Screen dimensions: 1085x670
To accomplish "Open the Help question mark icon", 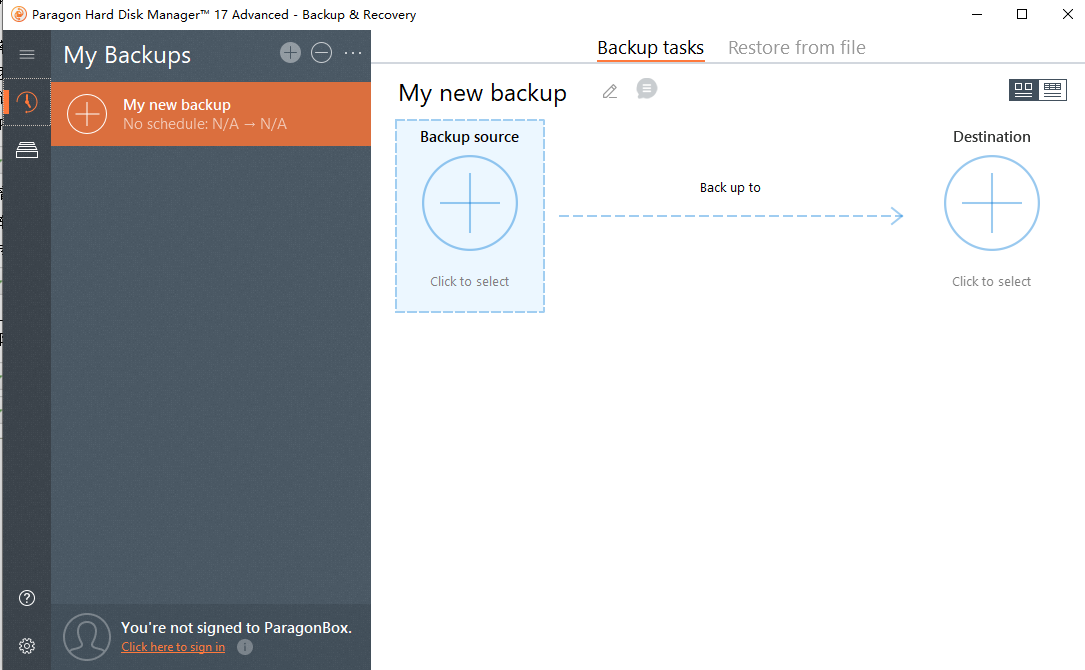I will coord(27,598).
